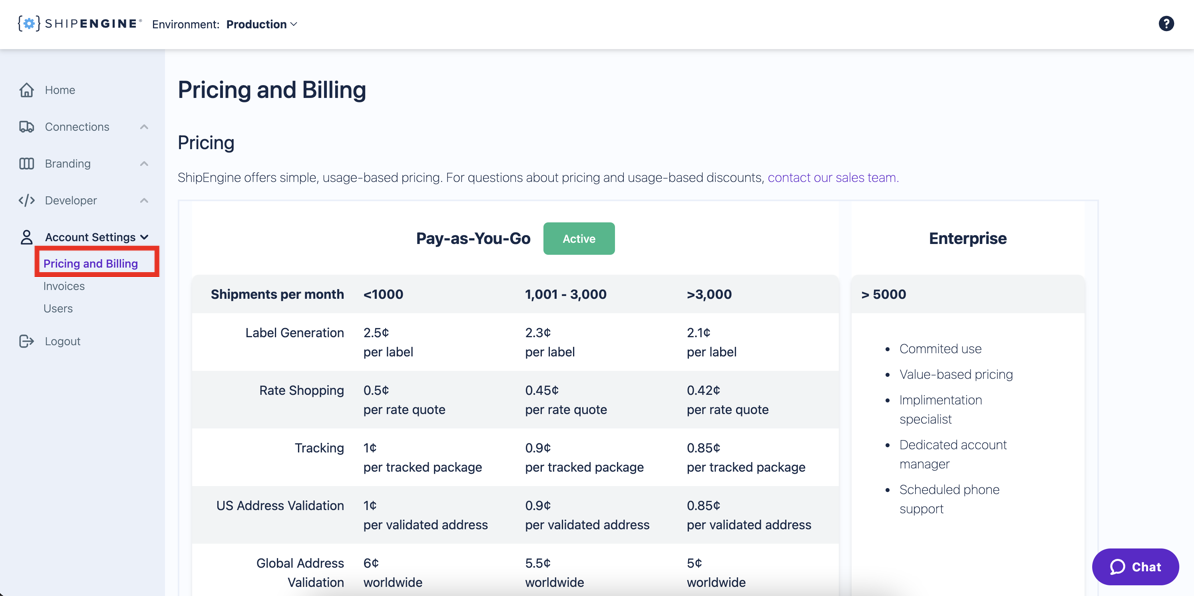Expand the Connections section chevron
Image resolution: width=1194 pixels, height=596 pixels.
pos(144,127)
